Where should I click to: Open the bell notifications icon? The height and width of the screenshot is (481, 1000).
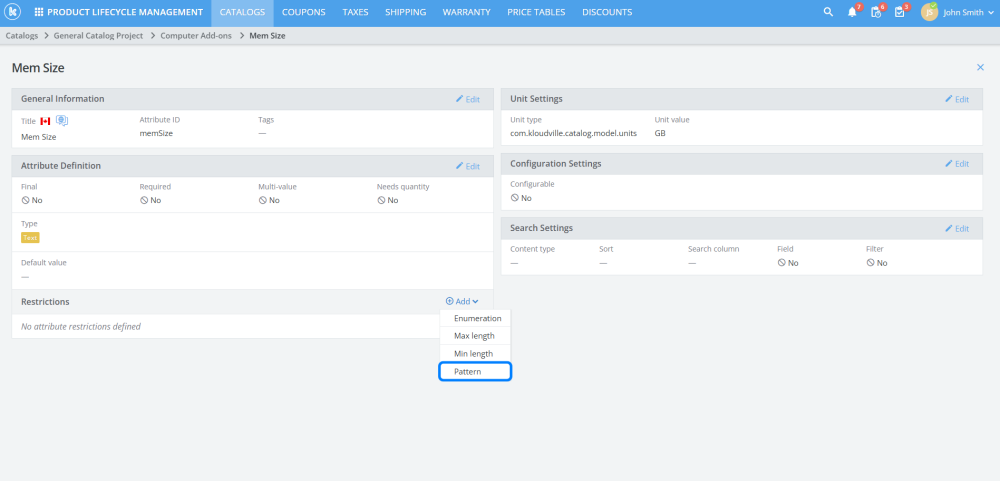pyautogui.click(x=852, y=12)
